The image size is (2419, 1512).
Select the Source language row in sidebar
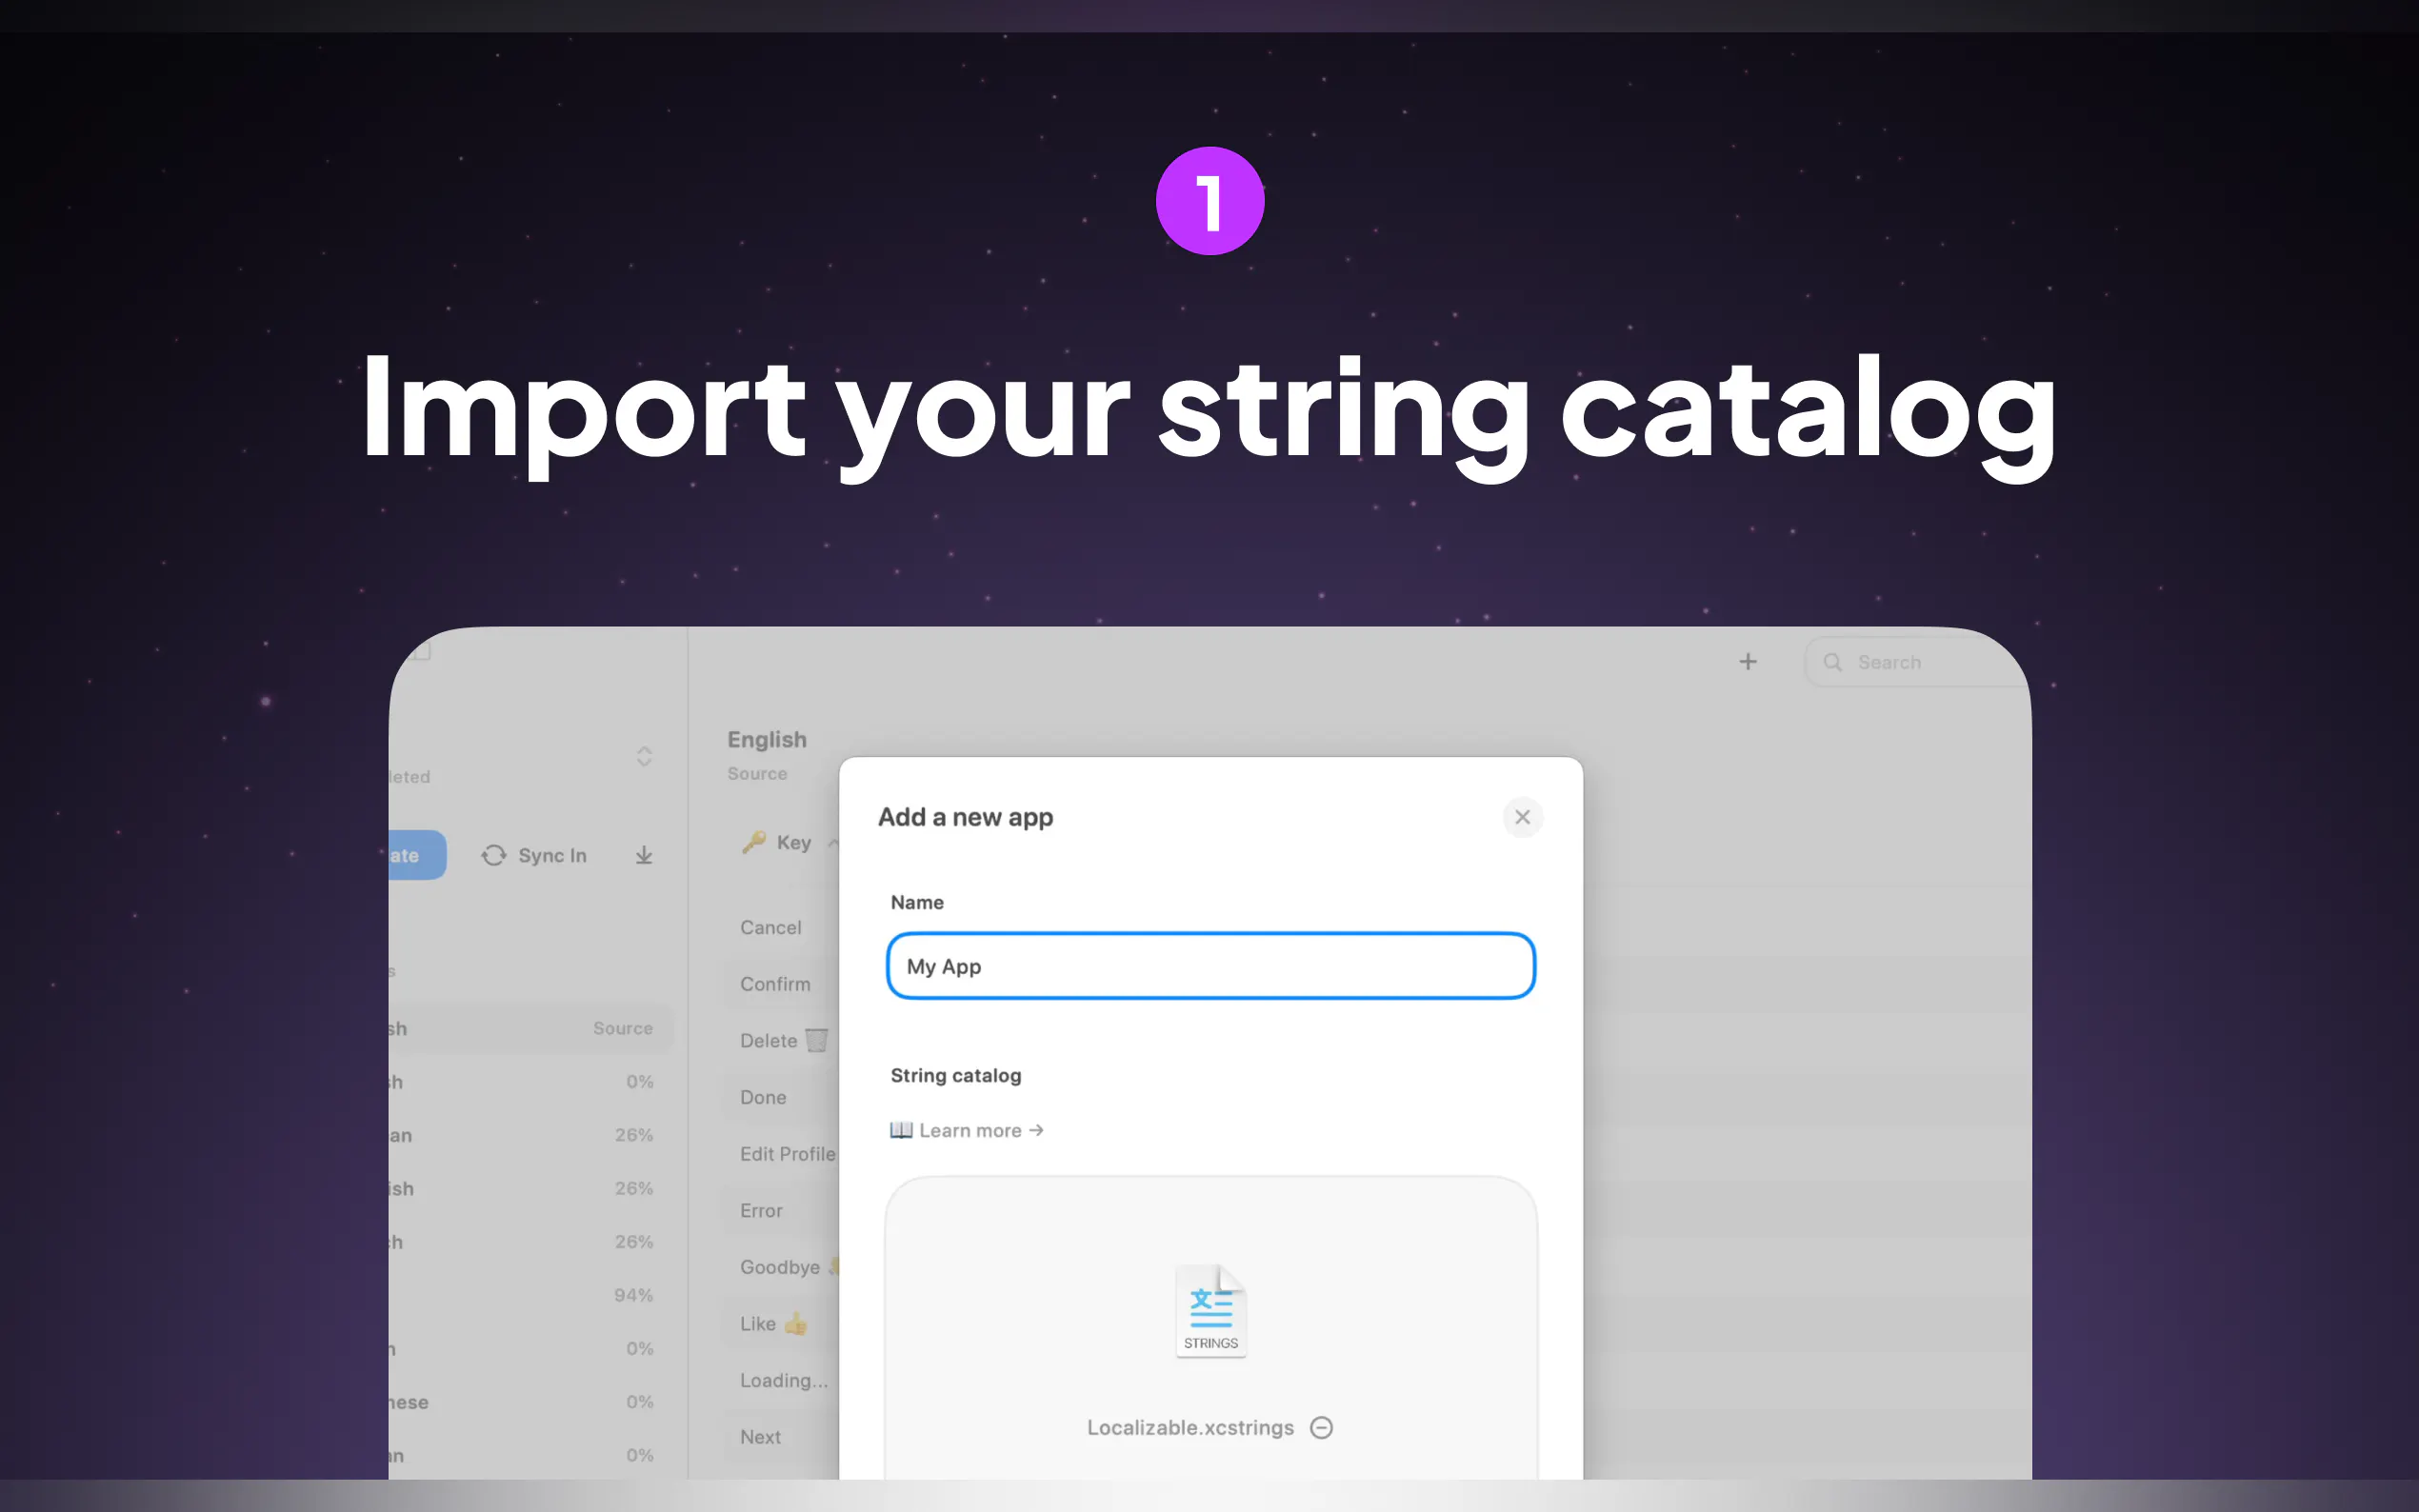(x=531, y=1028)
